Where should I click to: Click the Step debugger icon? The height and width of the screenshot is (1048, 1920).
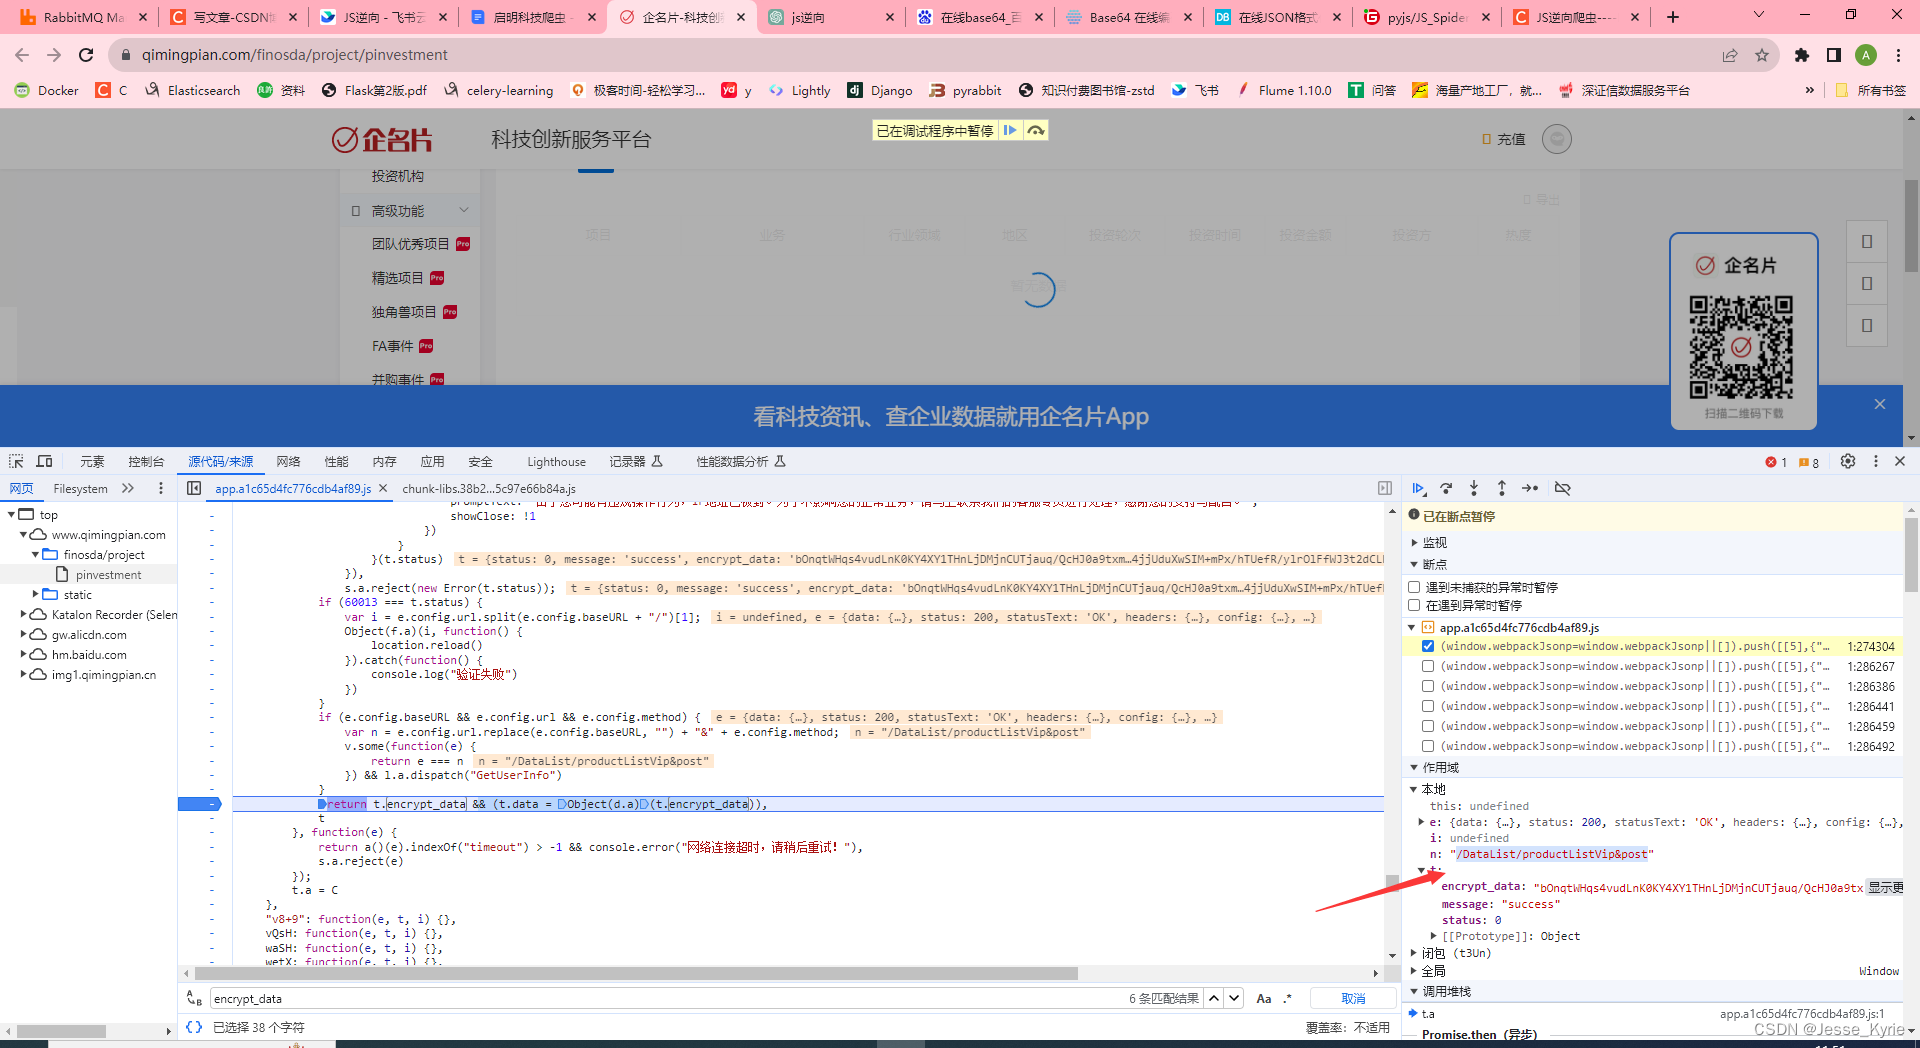pyautogui.click(x=1530, y=488)
